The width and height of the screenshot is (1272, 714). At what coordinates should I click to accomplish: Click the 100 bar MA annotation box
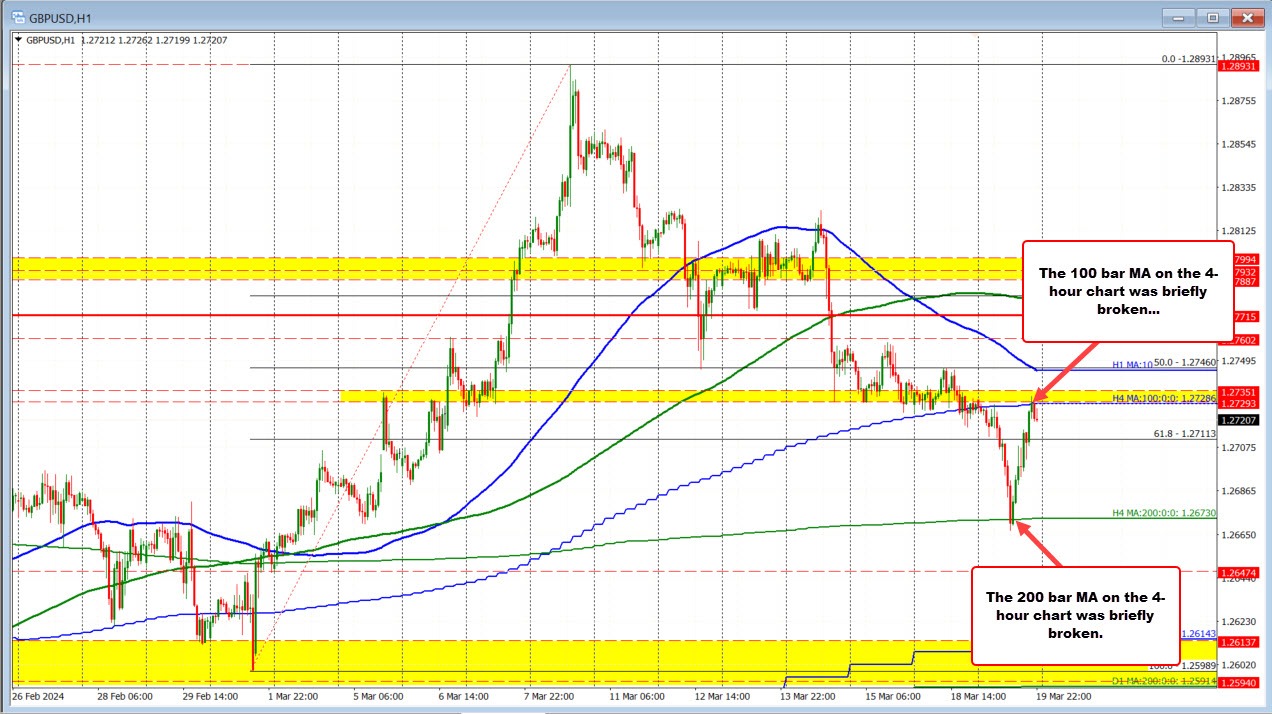(1127, 291)
